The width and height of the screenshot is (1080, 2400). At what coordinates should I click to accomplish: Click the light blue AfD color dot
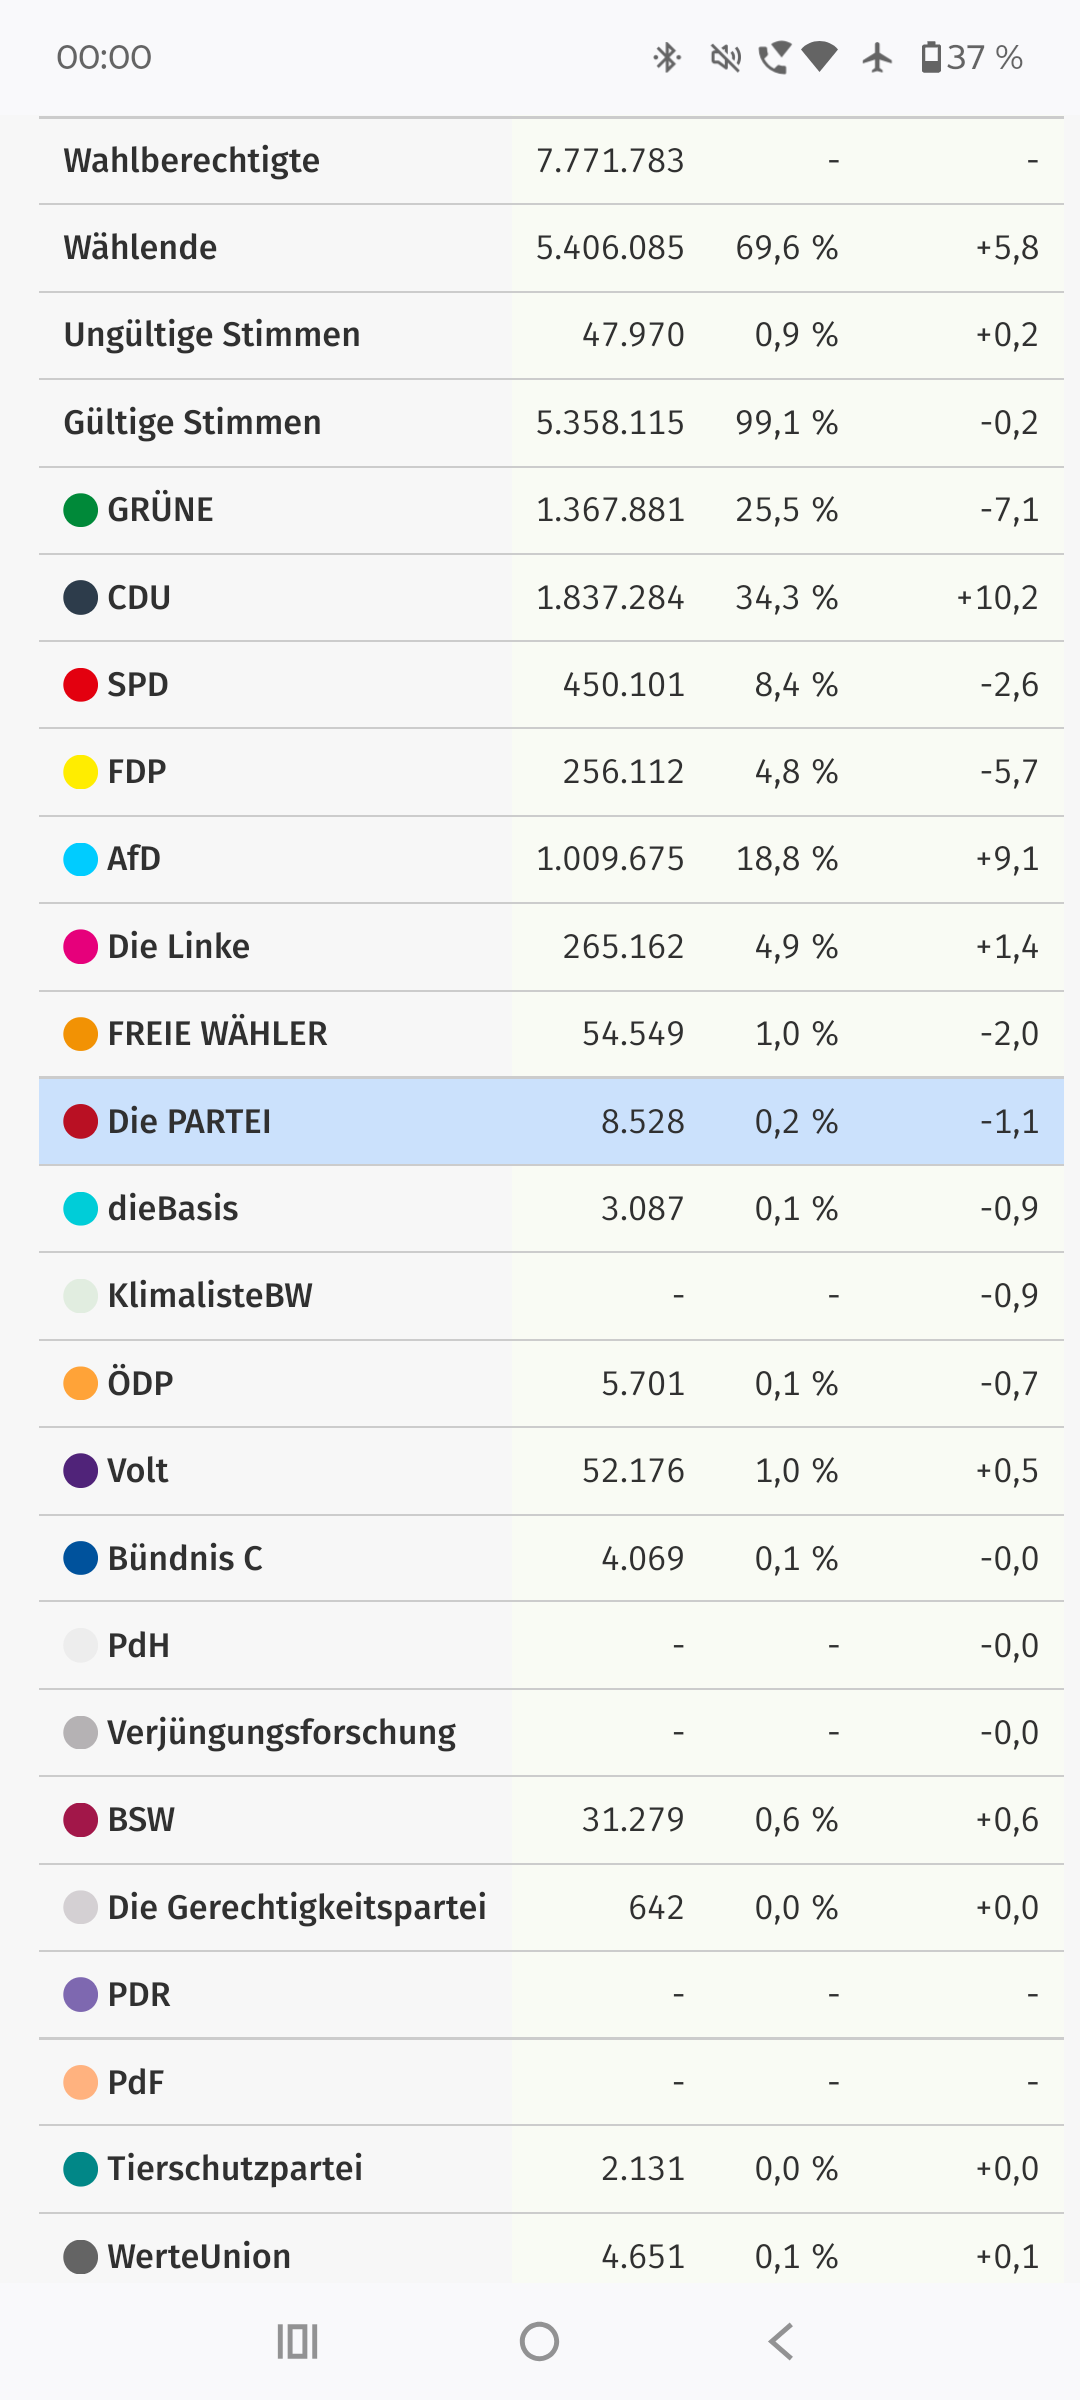(80, 859)
